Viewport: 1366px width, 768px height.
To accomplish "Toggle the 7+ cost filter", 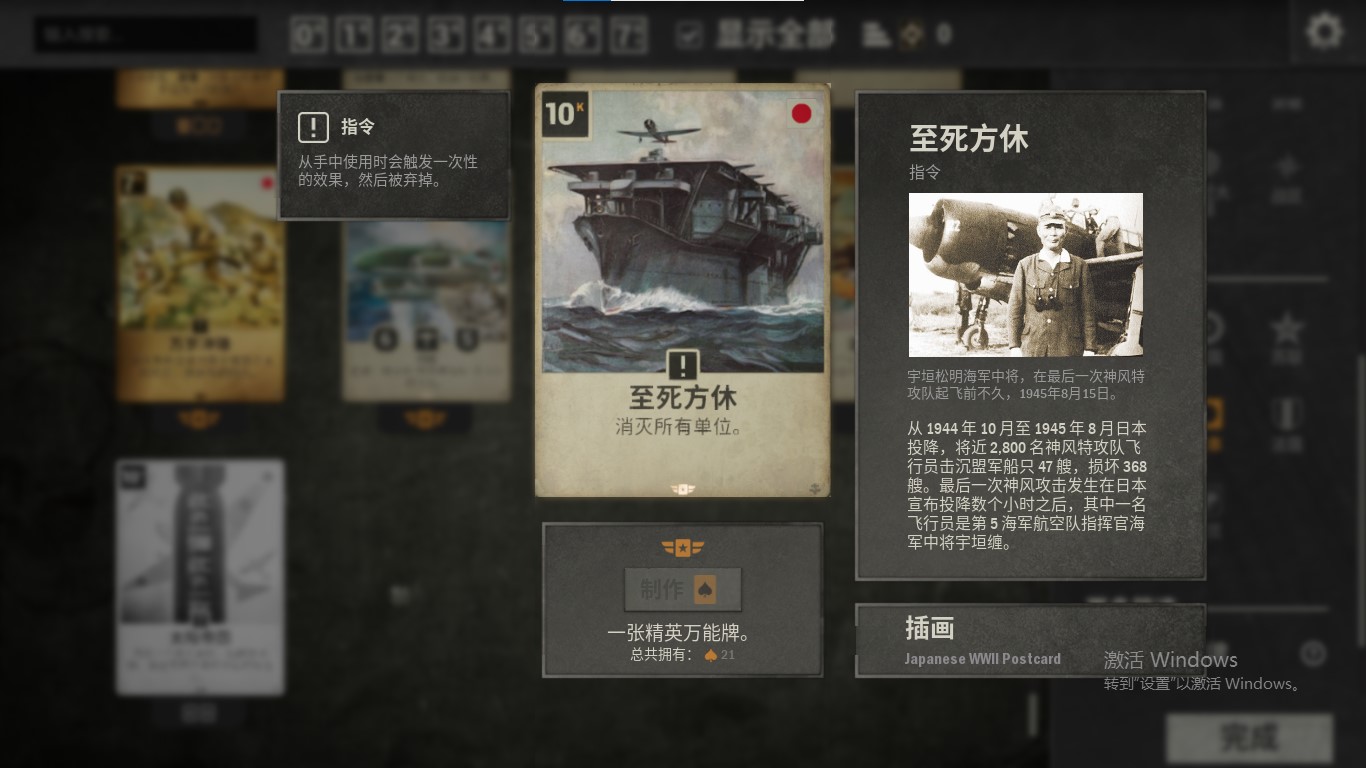I will point(629,35).
